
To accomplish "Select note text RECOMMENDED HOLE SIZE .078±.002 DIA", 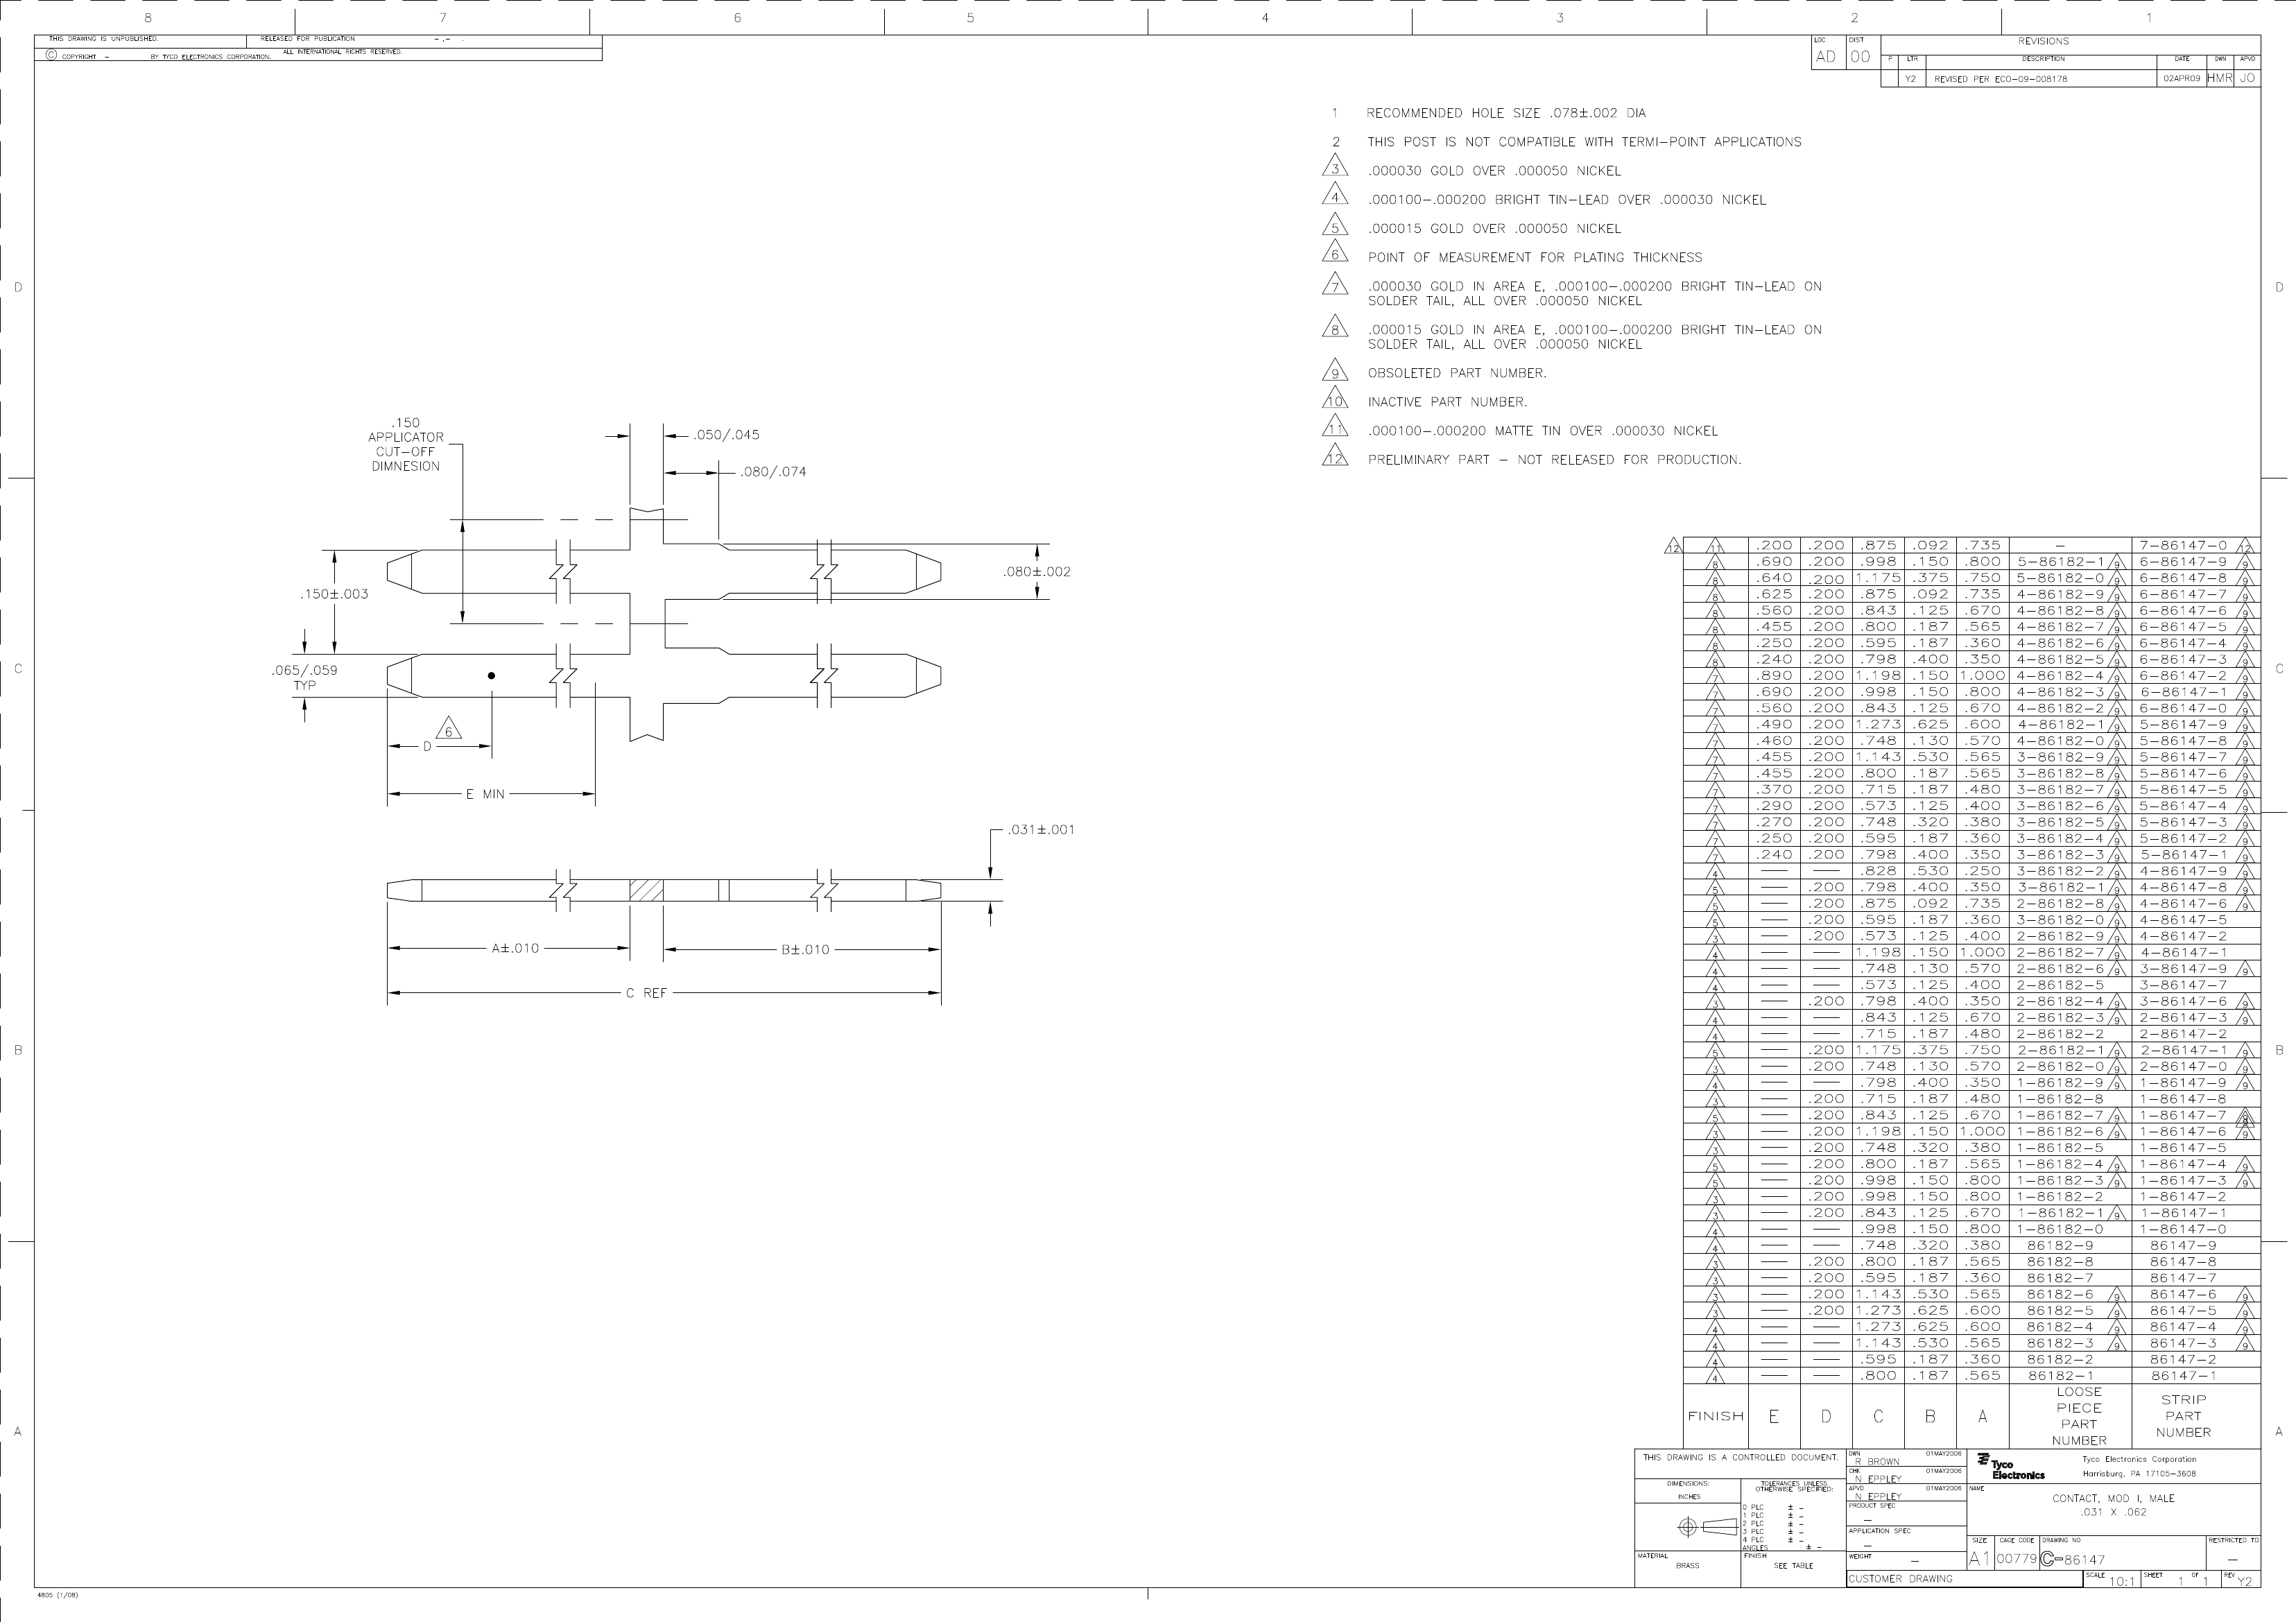I will tap(1506, 113).
